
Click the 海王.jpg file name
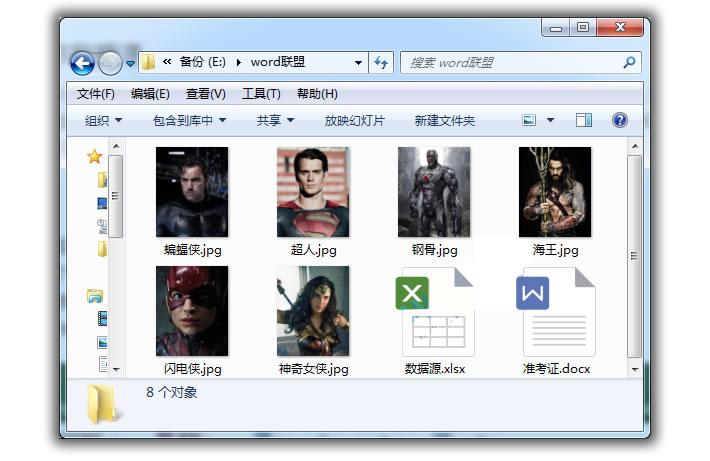click(x=556, y=250)
